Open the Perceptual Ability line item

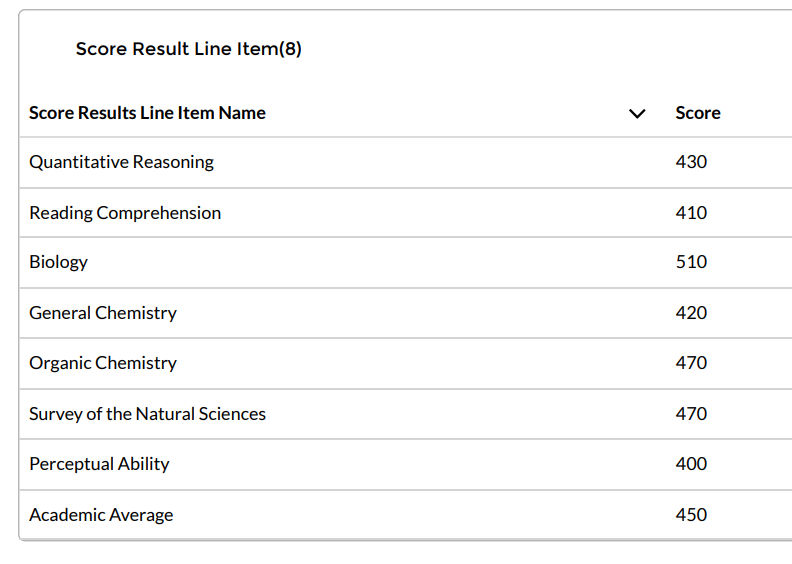coord(99,464)
